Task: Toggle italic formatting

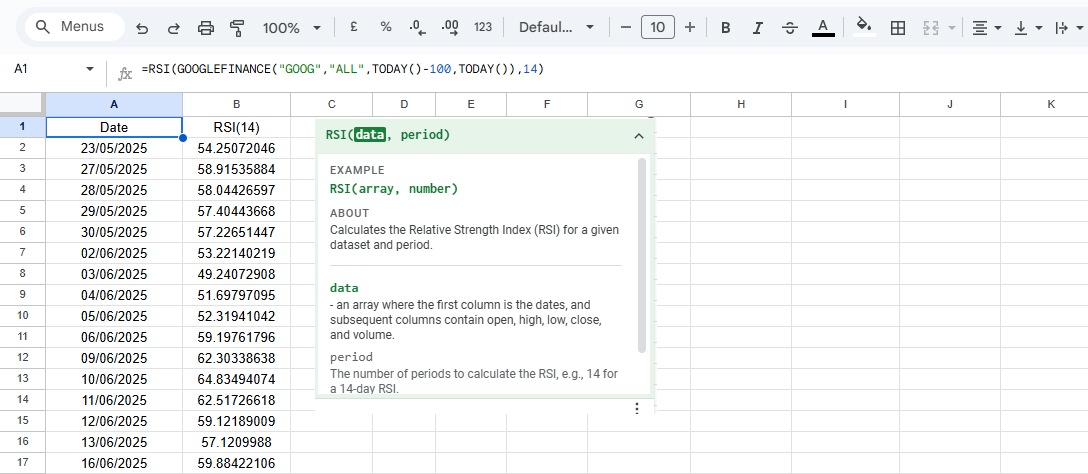Action: point(758,28)
